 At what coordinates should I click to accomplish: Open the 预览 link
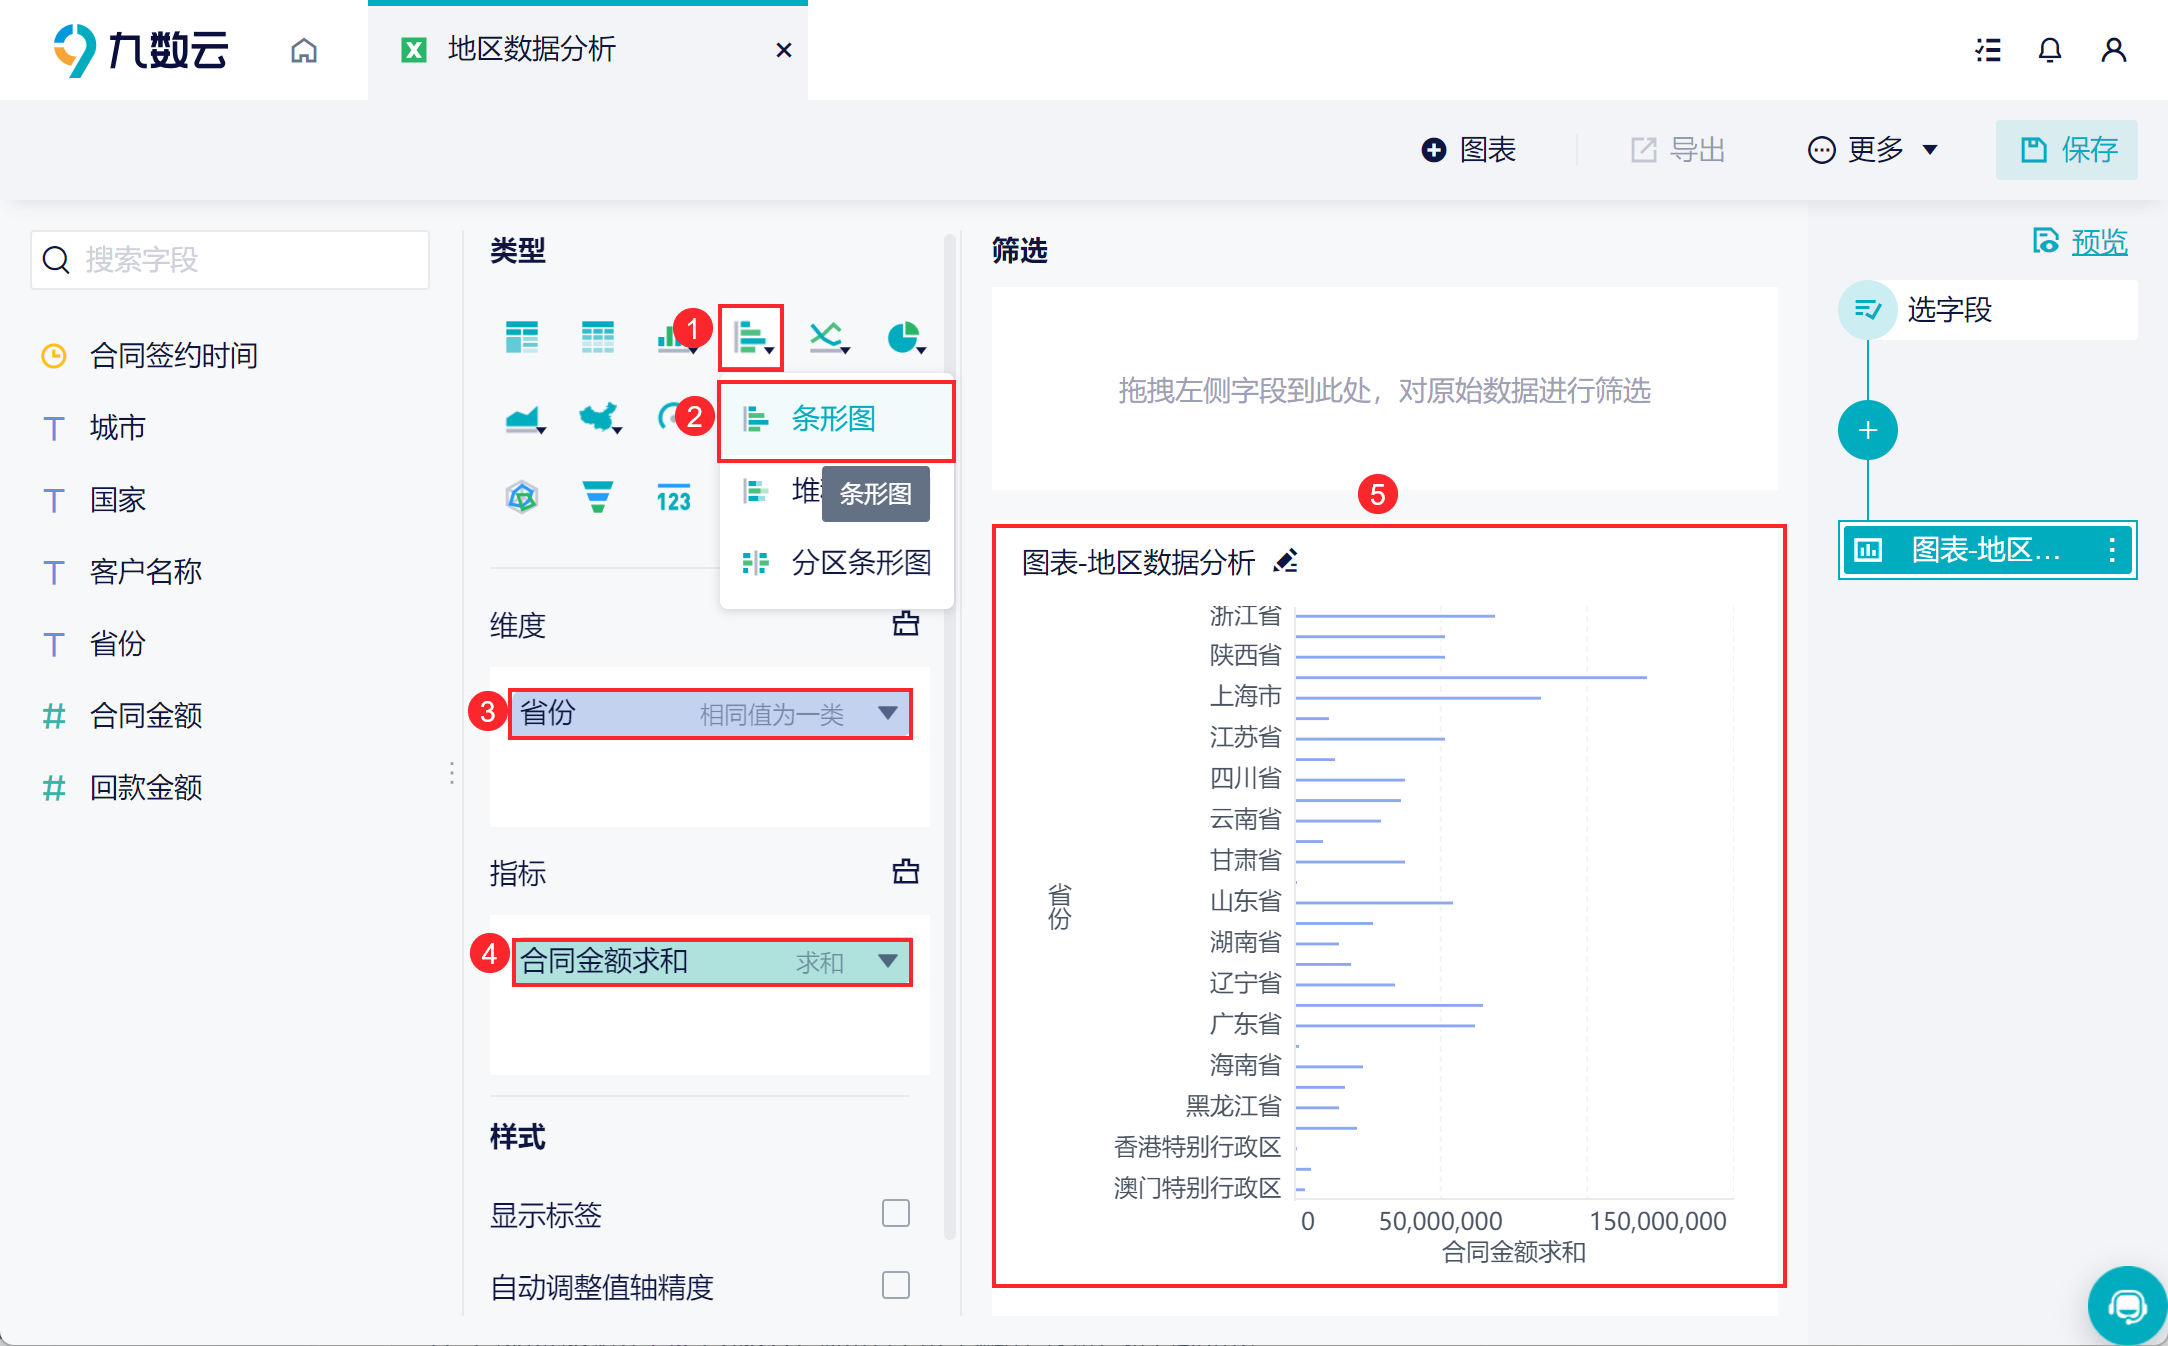[x=2098, y=242]
